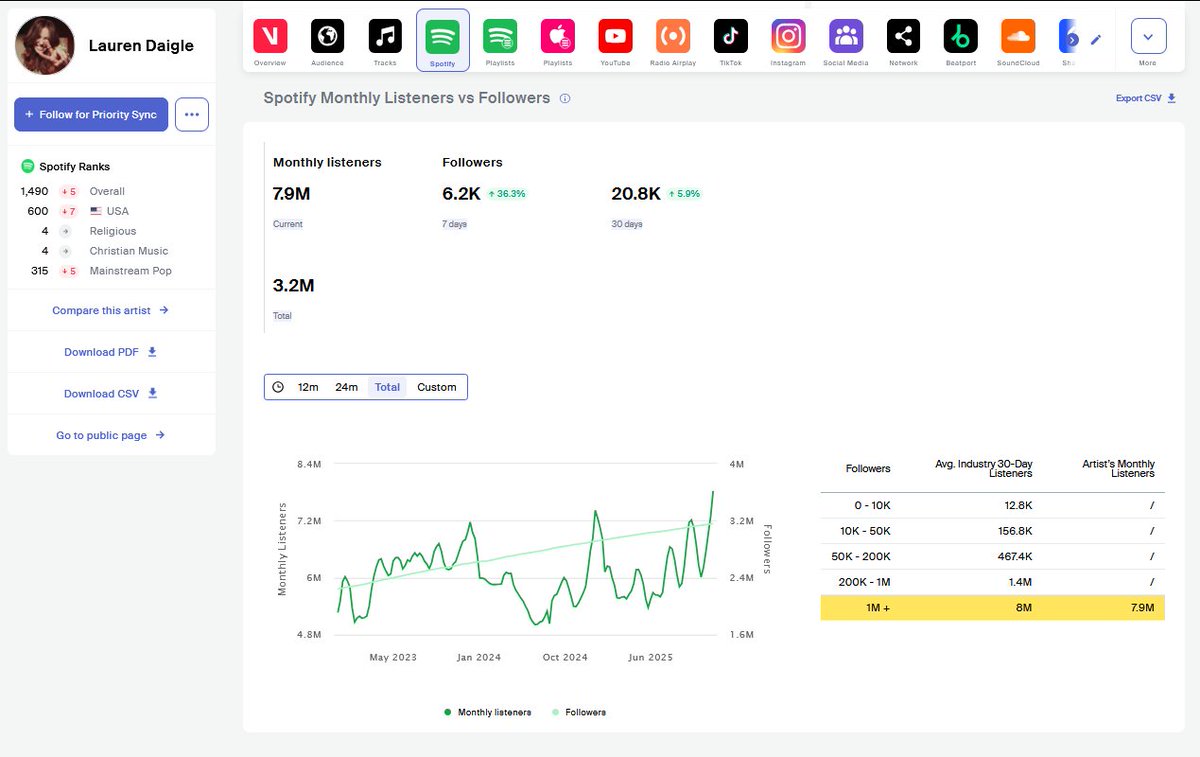1200x757 pixels.
Task: Toggle Monthly listeners legend series
Action: (x=488, y=712)
